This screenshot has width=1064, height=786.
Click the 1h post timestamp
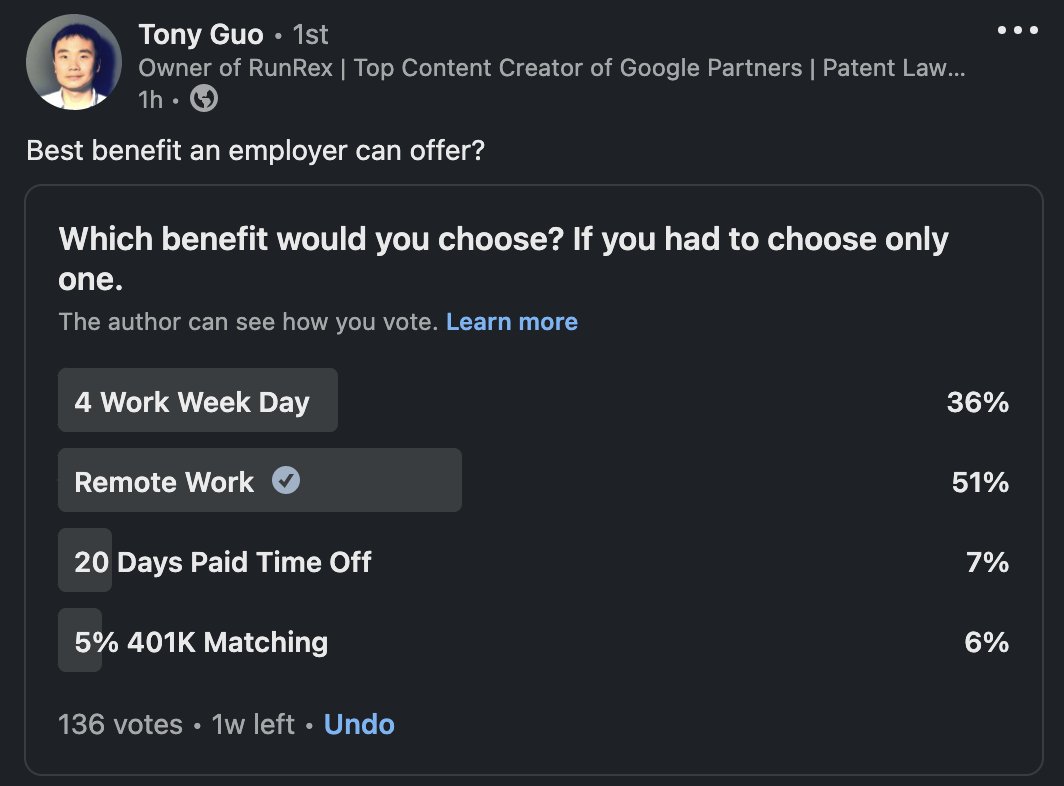tap(151, 99)
